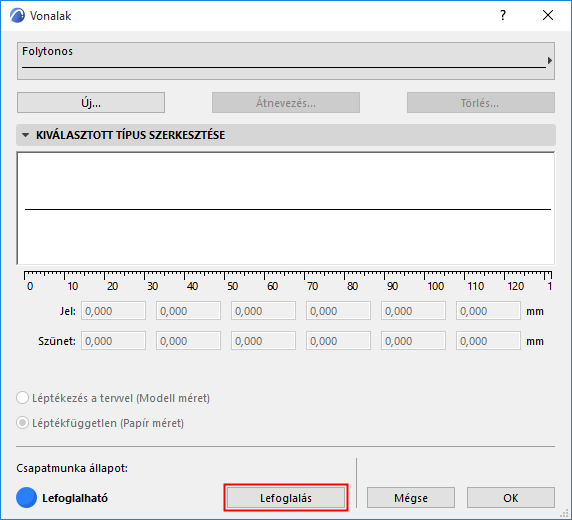Click the Lefoglalható status text
Viewport: 572px width, 520px height.
75,498
